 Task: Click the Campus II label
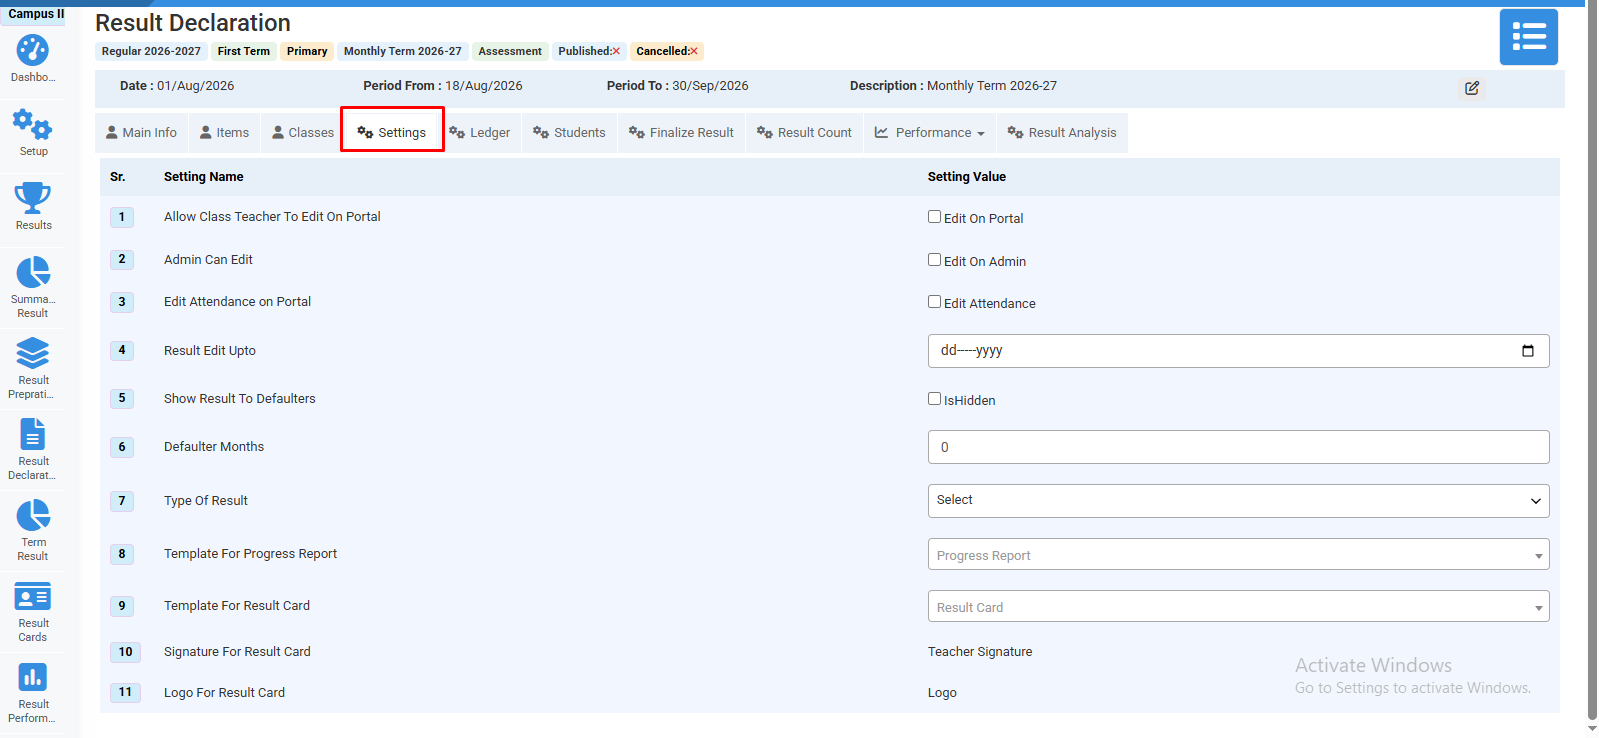coord(36,14)
